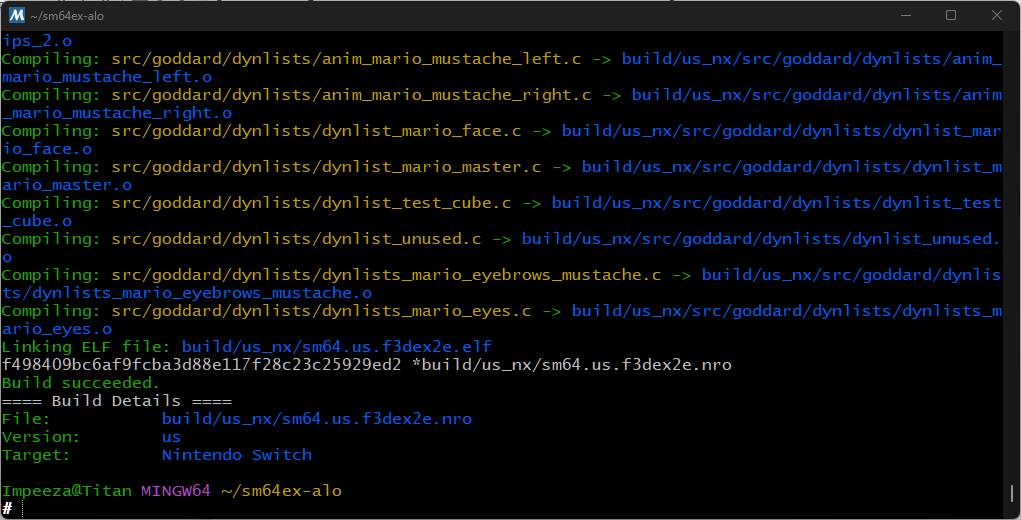Click the dynlist_test_cube.c source path
The height and width of the screenshot is (520, 1021).
pos(311,203)
